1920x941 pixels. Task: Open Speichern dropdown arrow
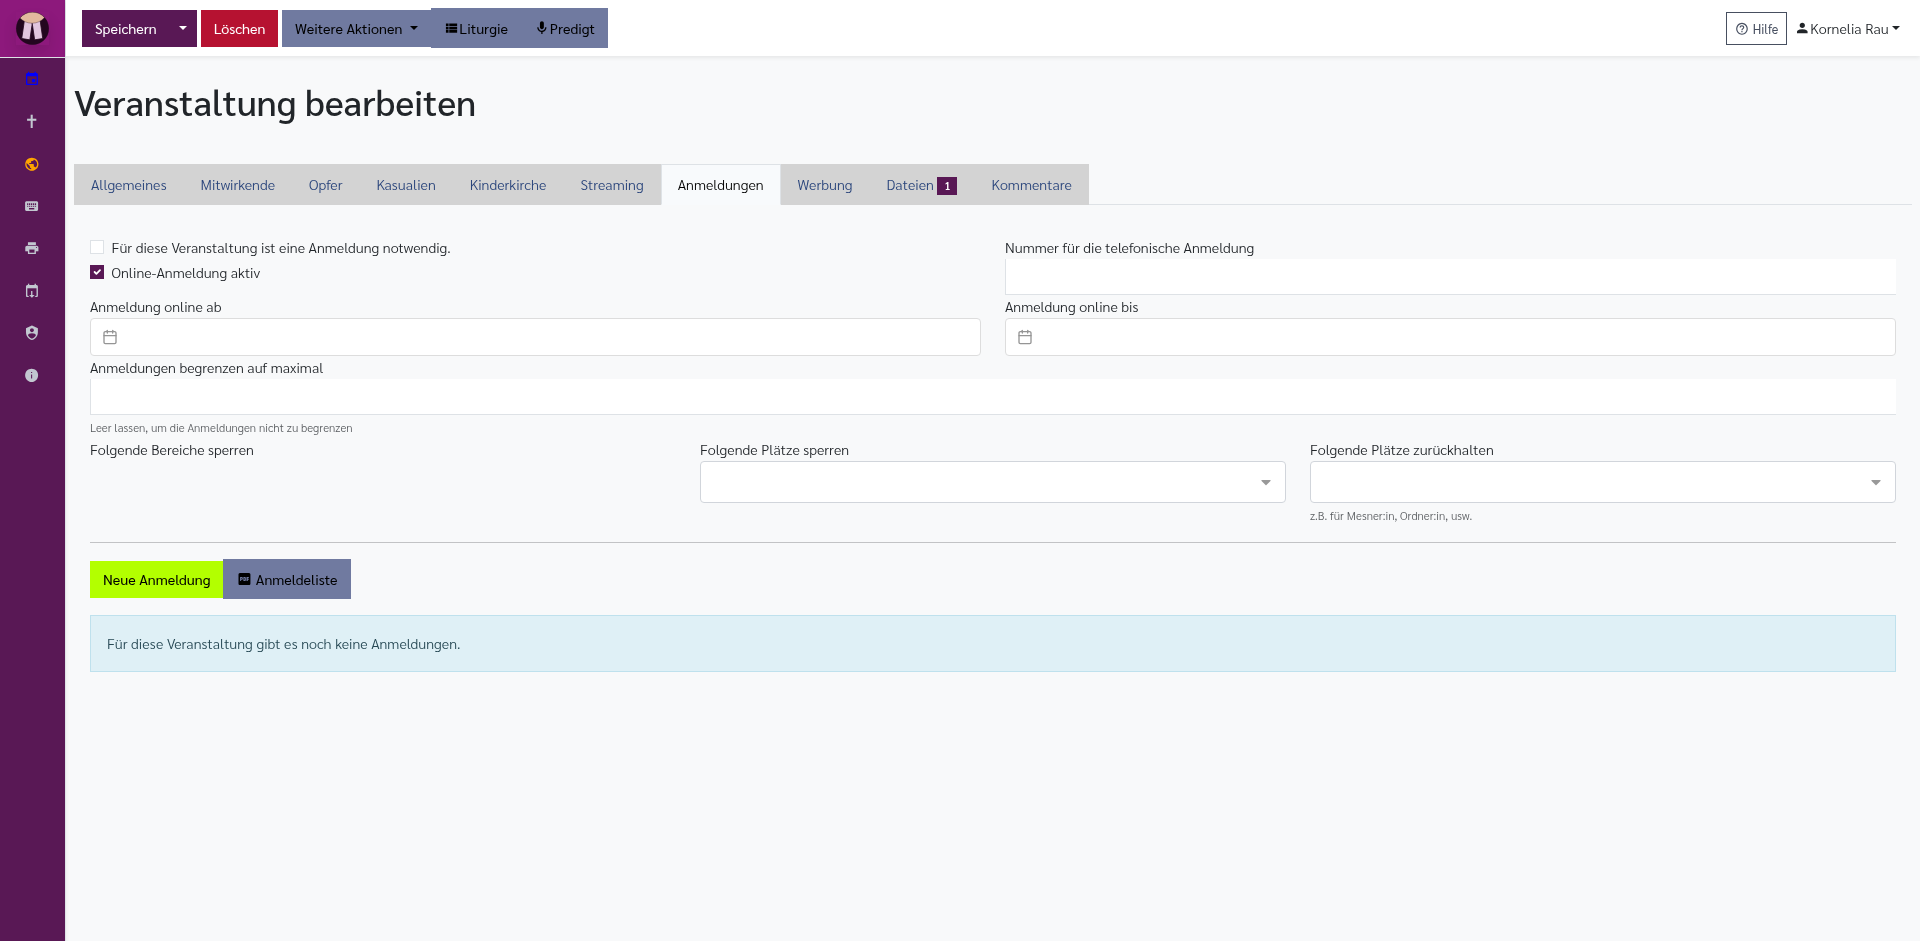pyautogui.click(x=183, y=28)
